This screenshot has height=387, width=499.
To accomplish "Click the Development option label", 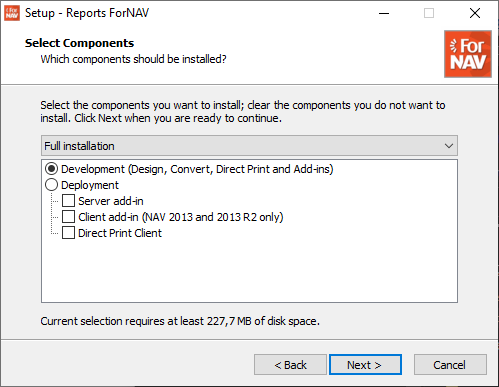I will click(197, 169).
